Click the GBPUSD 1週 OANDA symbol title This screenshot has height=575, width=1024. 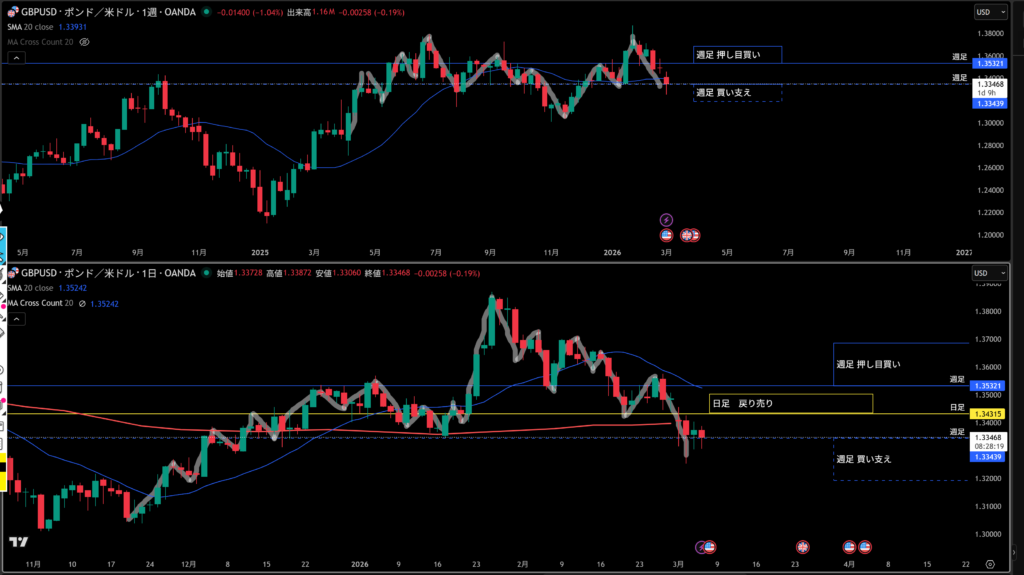tap(108, 13)
